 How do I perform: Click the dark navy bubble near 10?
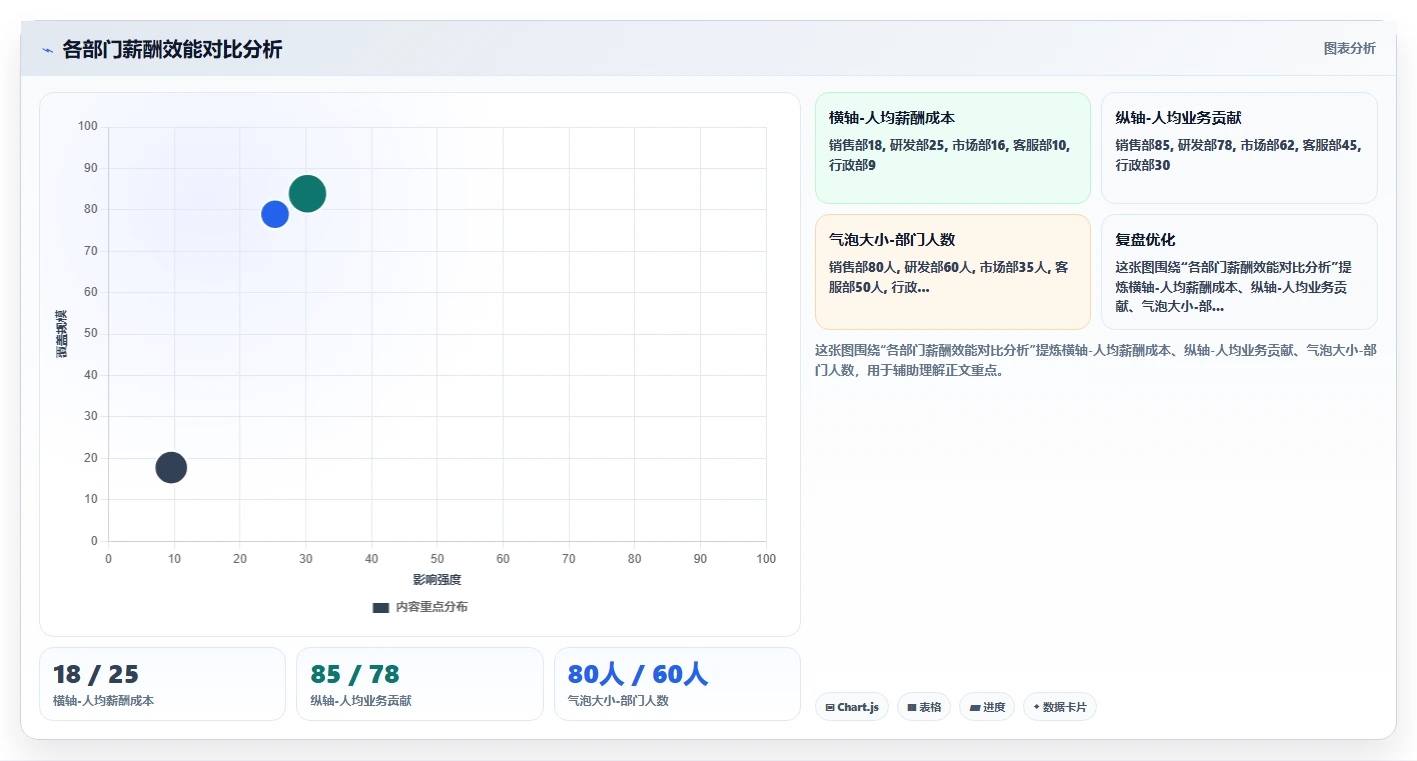pos(171,467)
